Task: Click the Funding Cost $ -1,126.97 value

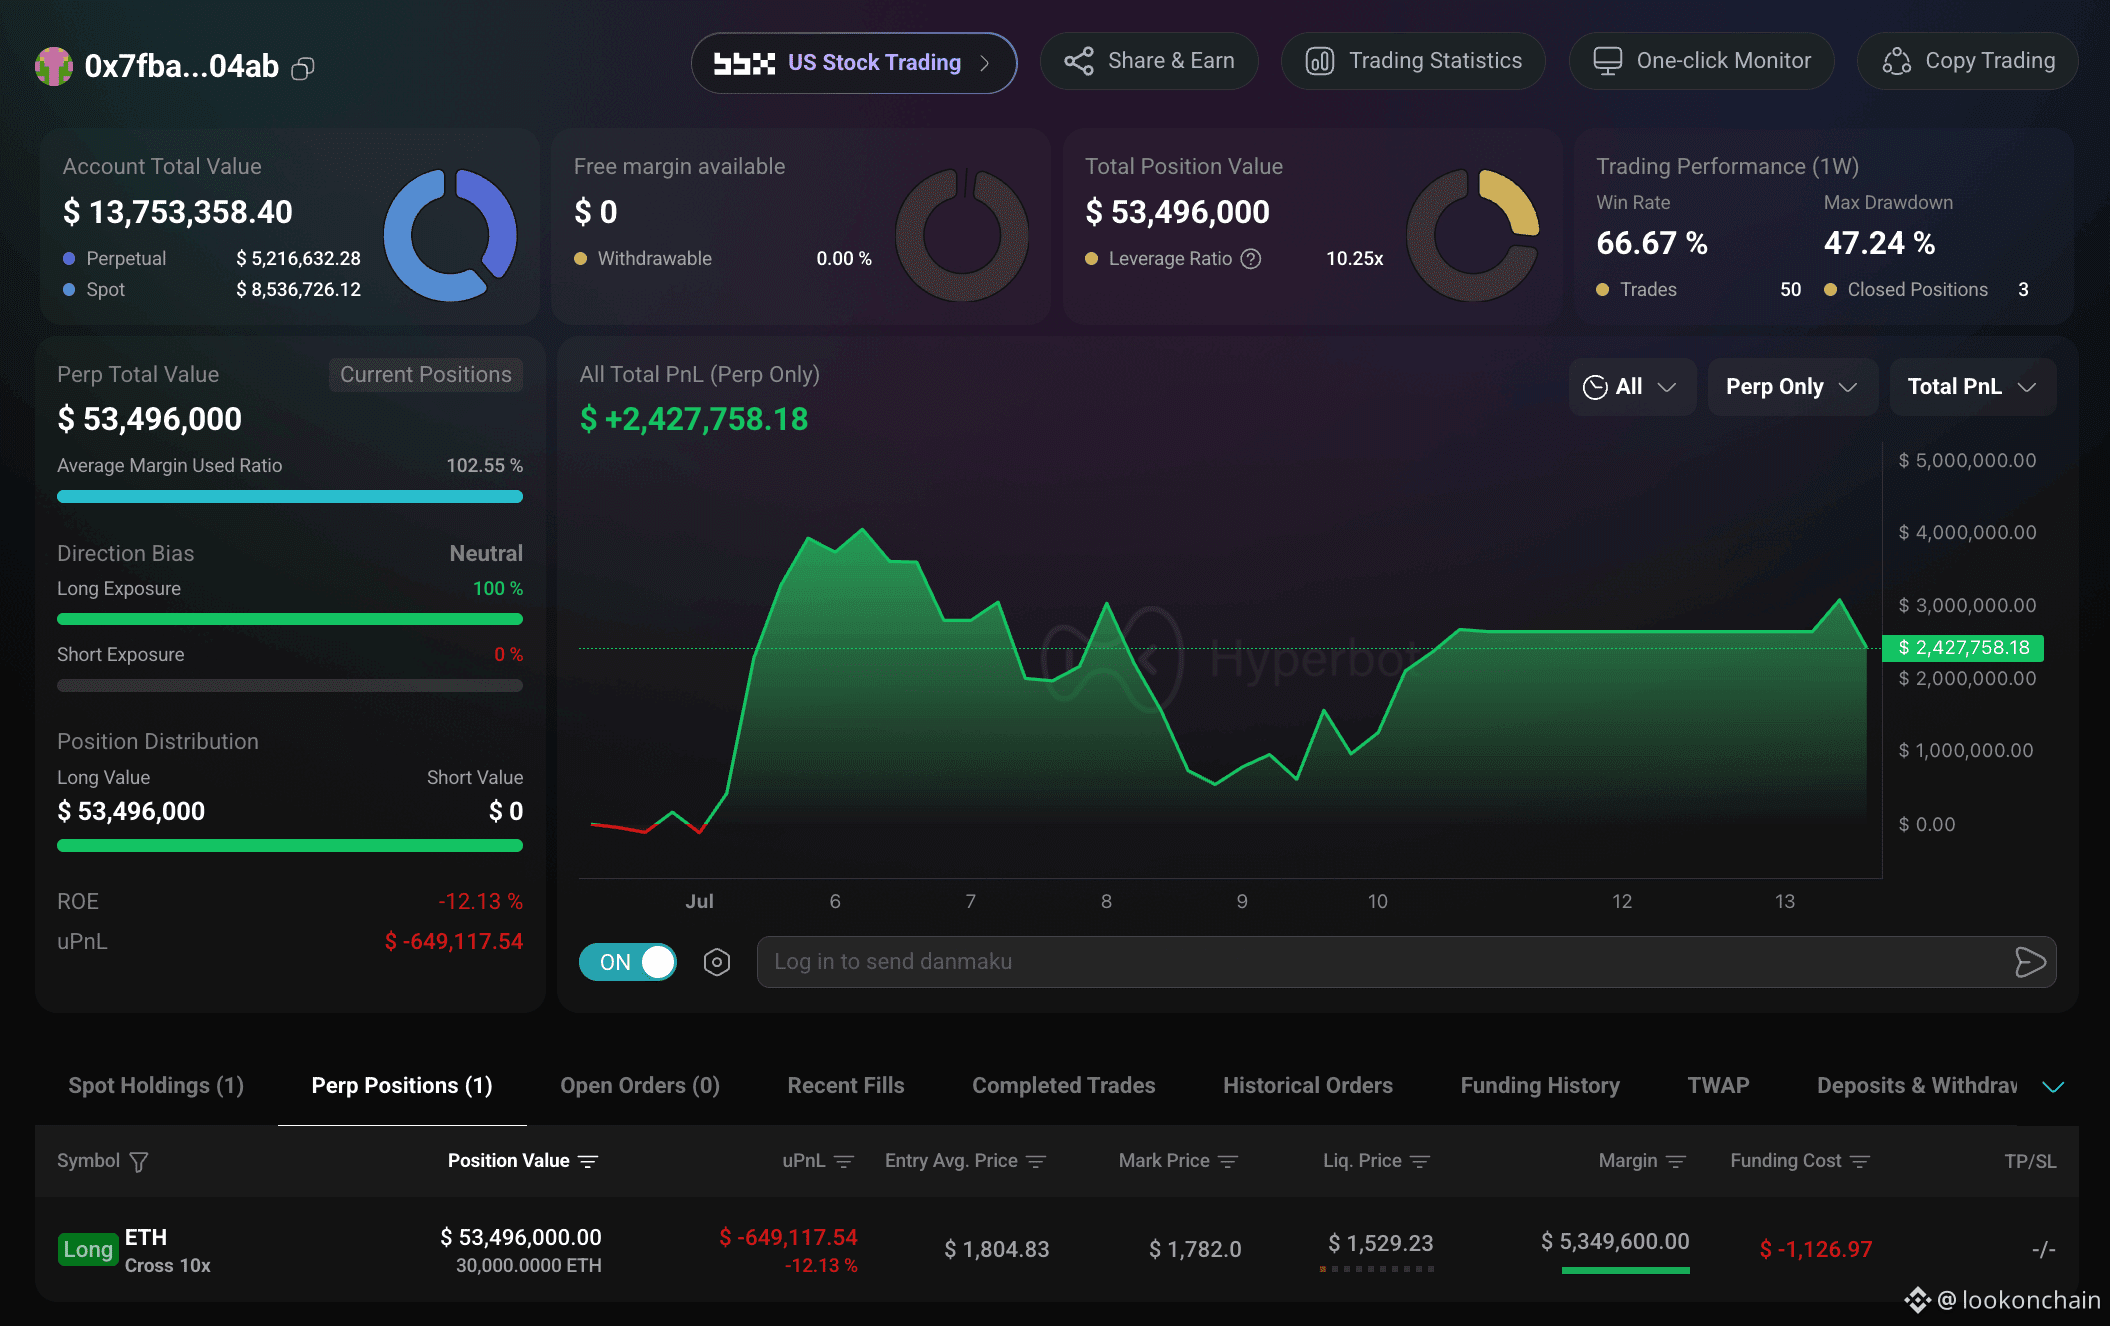Action: click(x=1816, y=1249)
